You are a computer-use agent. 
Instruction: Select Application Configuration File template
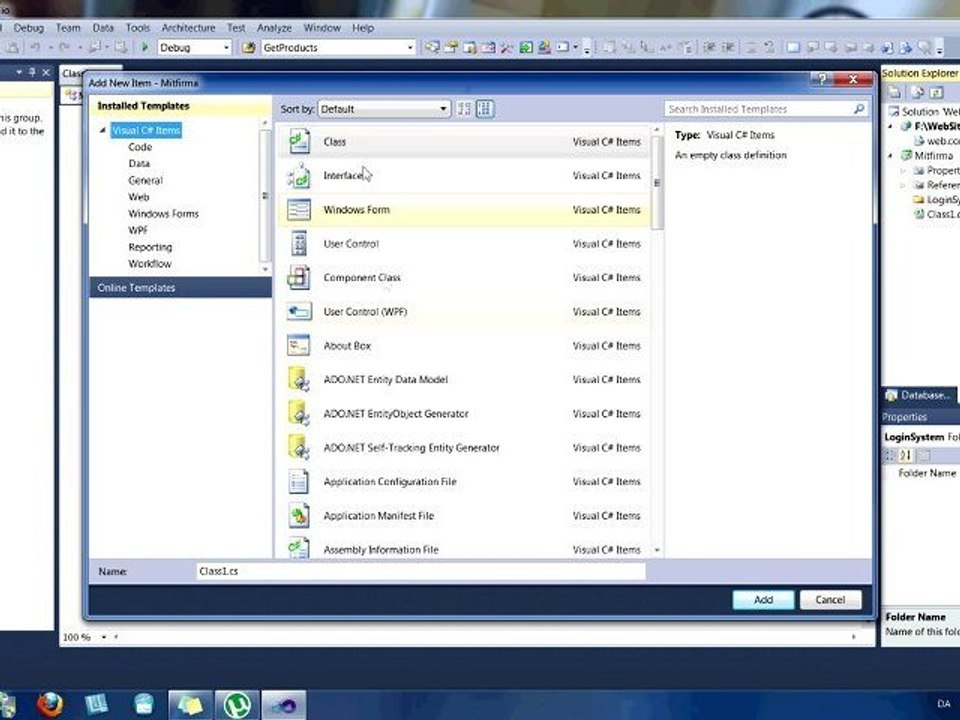click(x=464, y=482)
